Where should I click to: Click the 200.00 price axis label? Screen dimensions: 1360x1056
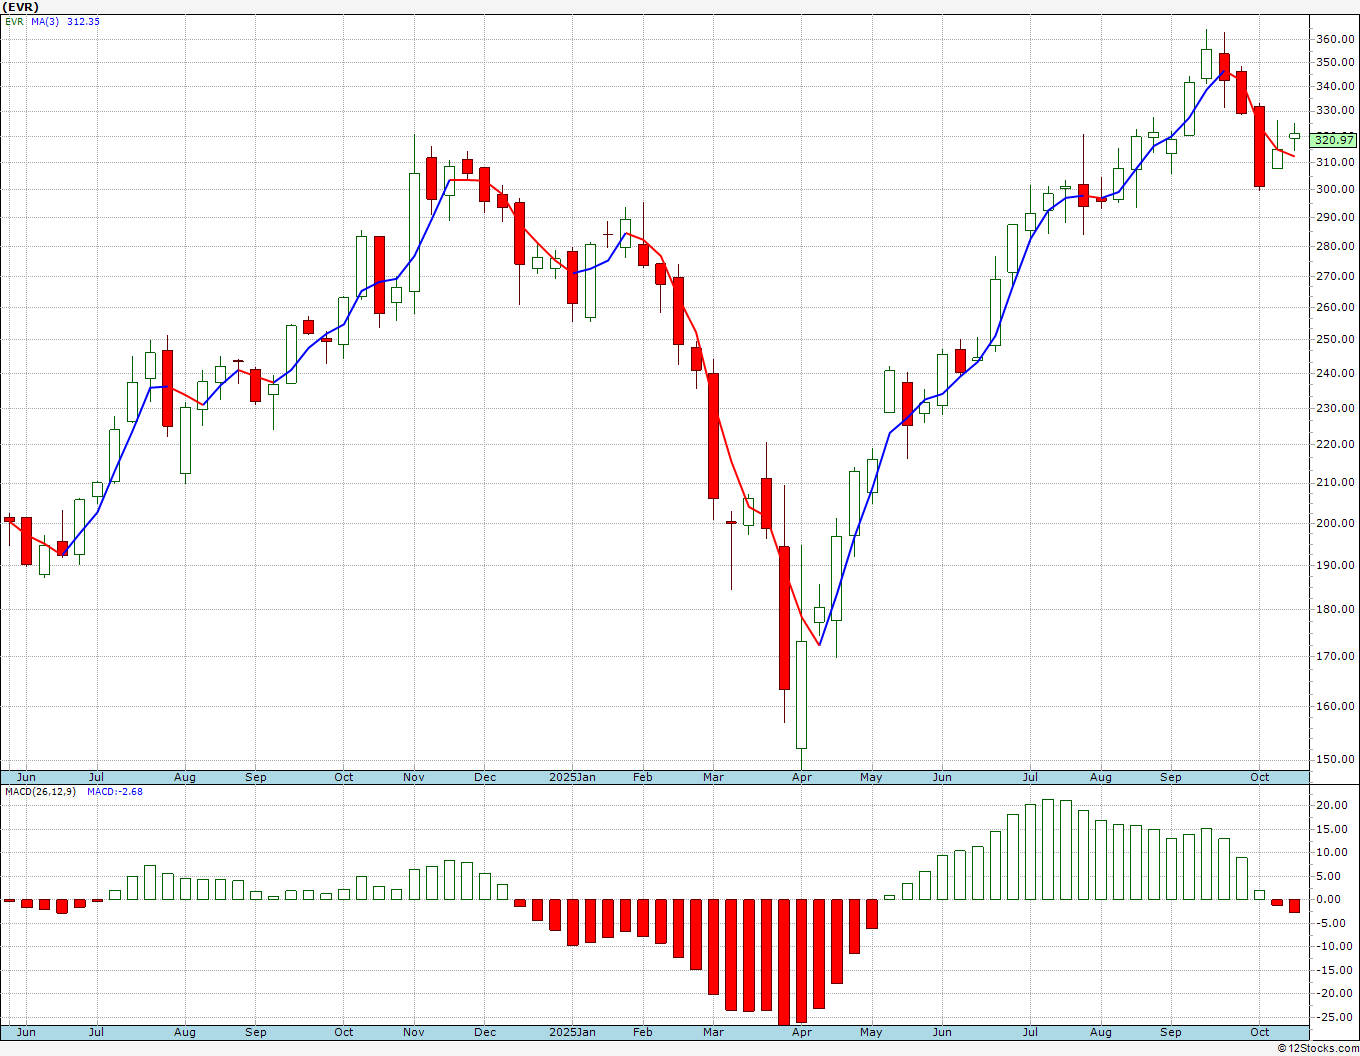[1336, 523]
